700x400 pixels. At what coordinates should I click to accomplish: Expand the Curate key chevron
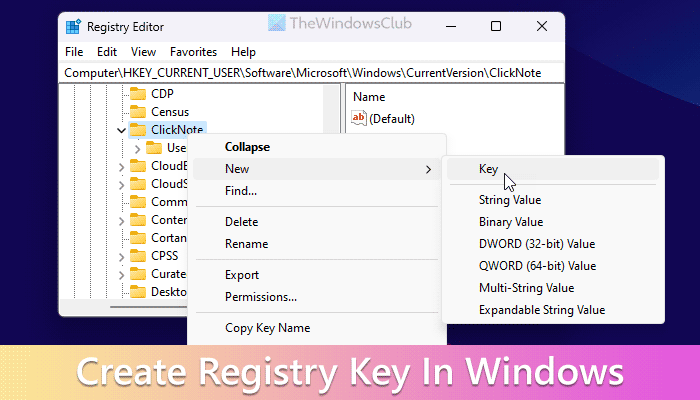(x=121, y=274)
